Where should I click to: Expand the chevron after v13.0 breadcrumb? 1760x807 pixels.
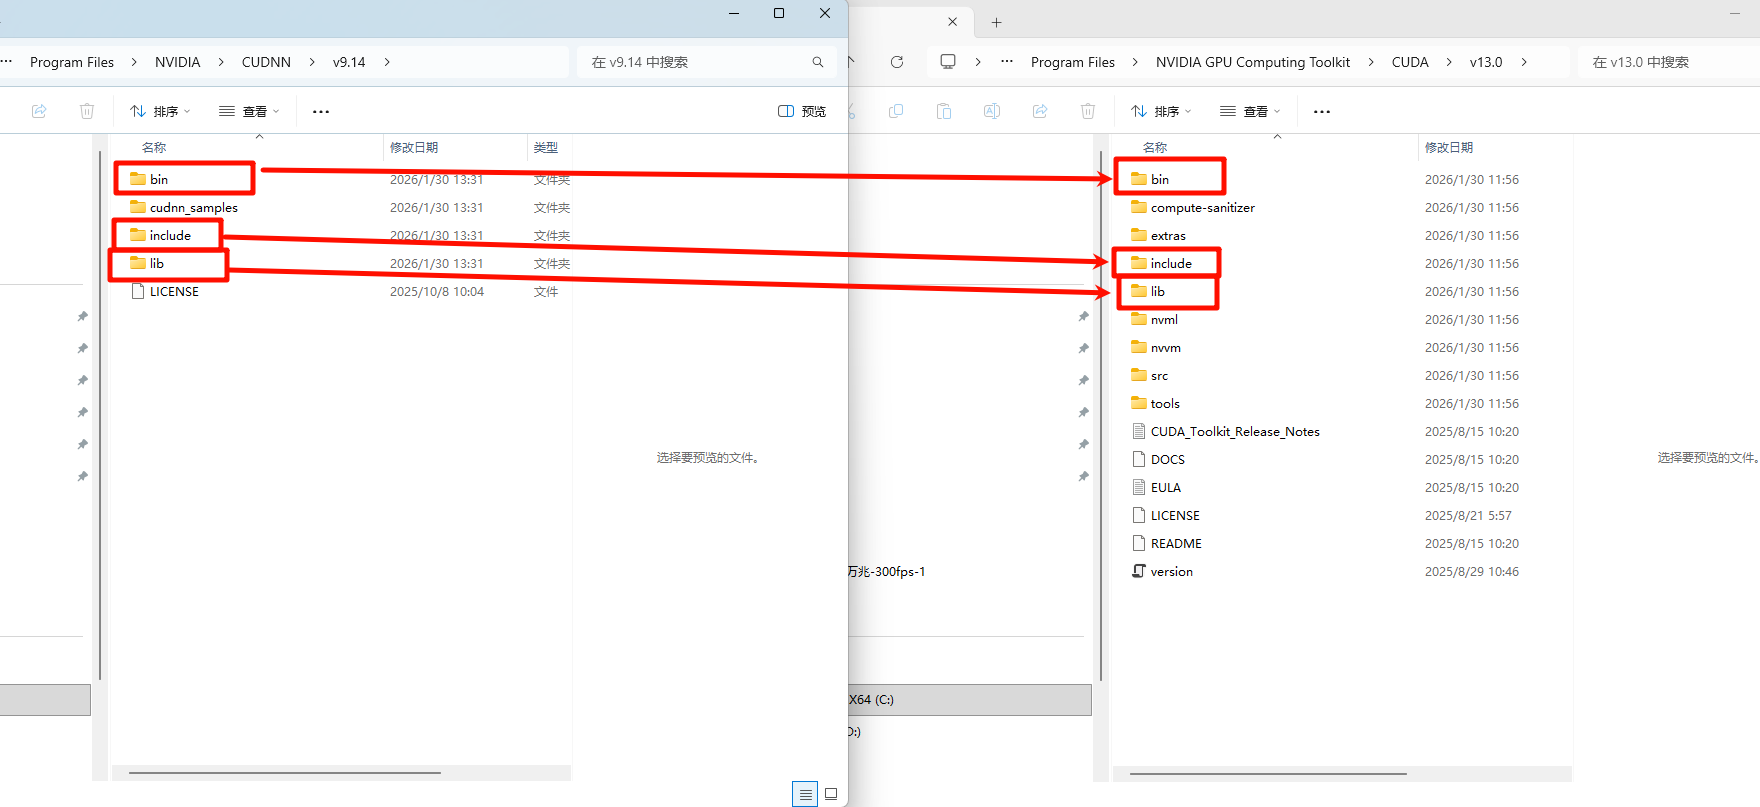click(1524, 62)
